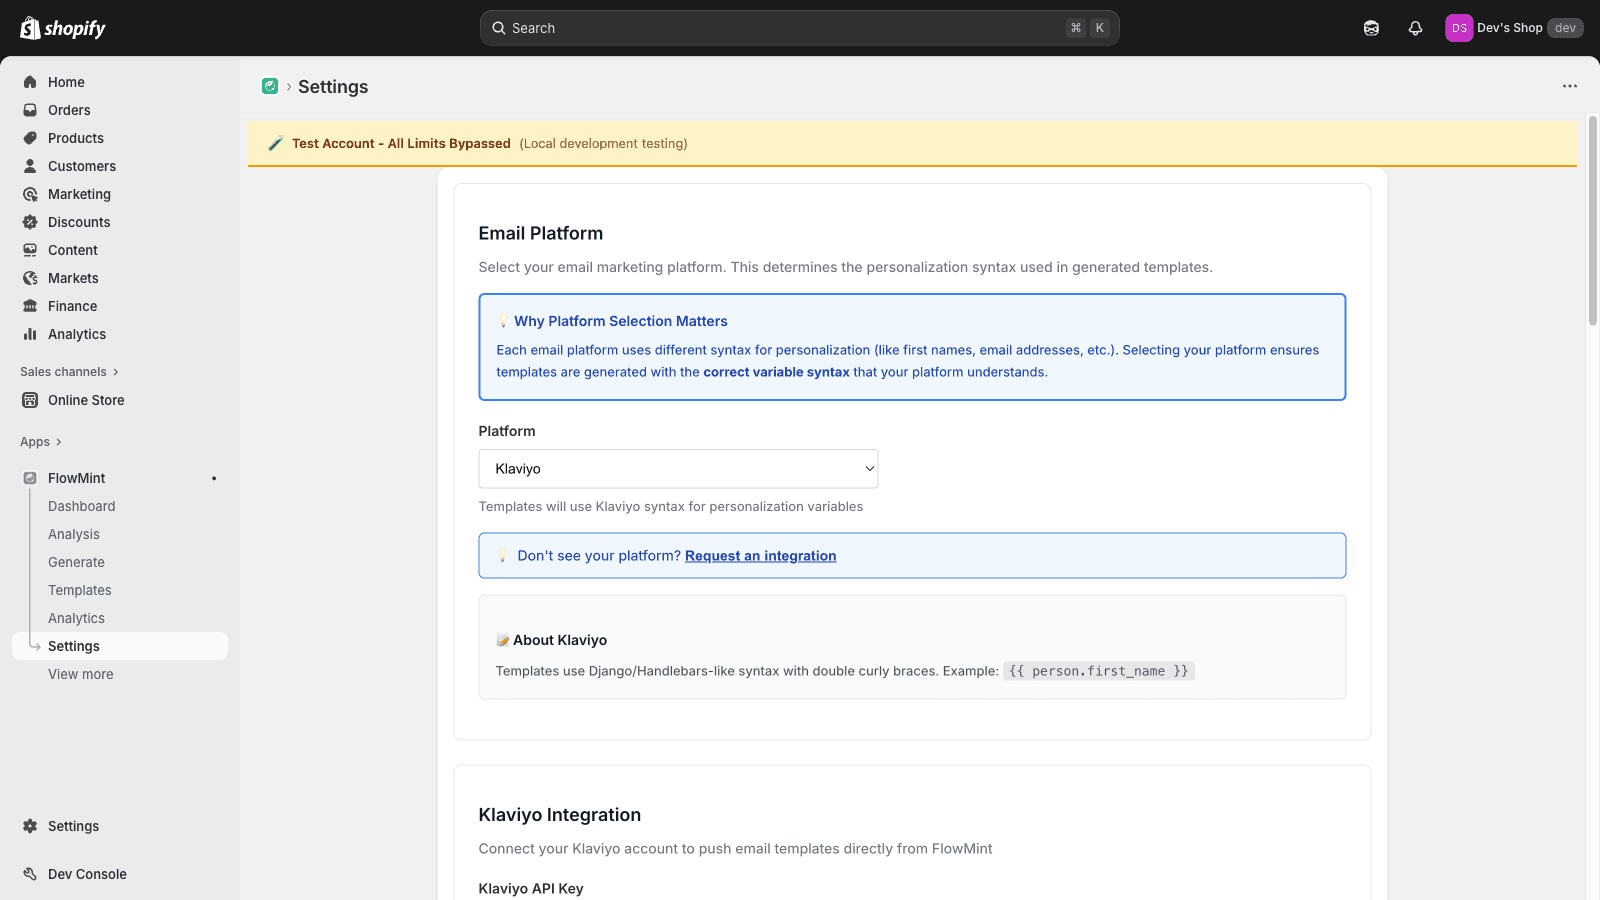Click inside the Search field
1600x900 pixels.
pyautogui.click(x=799, y=27)
